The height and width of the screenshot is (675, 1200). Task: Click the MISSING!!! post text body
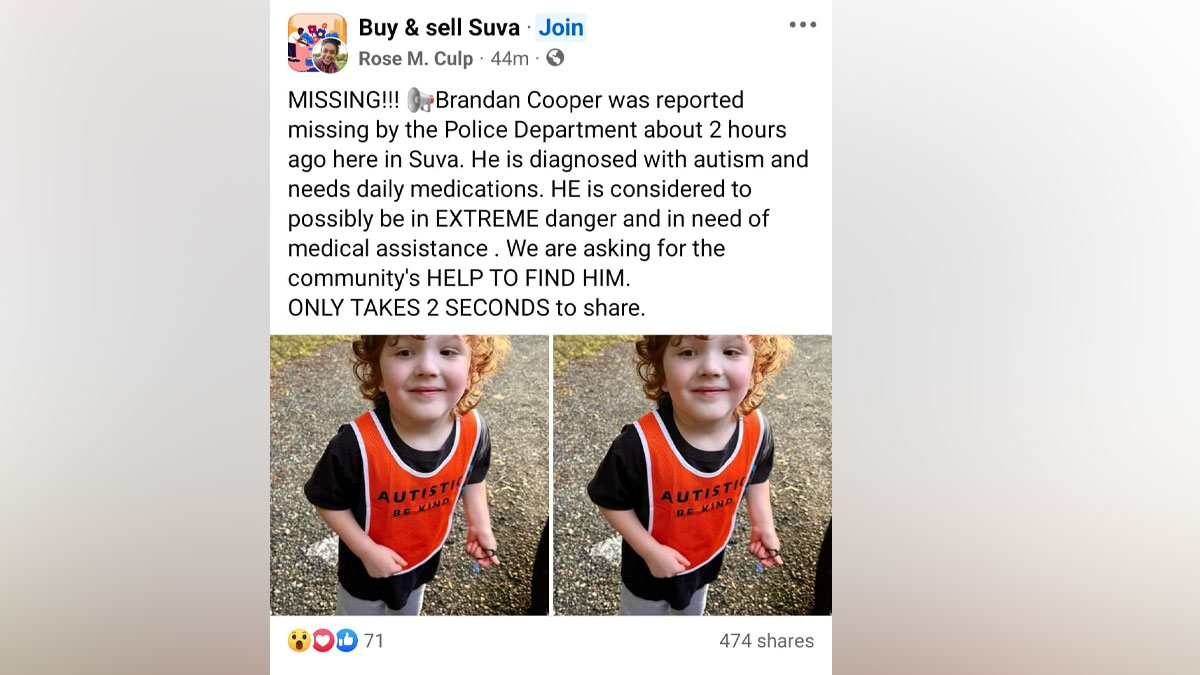549,204
